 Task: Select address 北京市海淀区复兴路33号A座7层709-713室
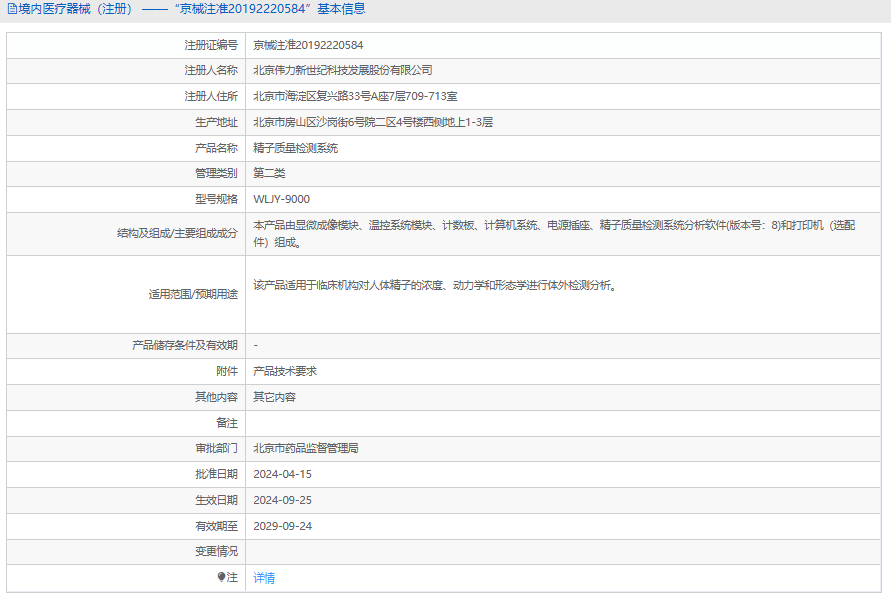pyautogui.click(x=355, y=97)
